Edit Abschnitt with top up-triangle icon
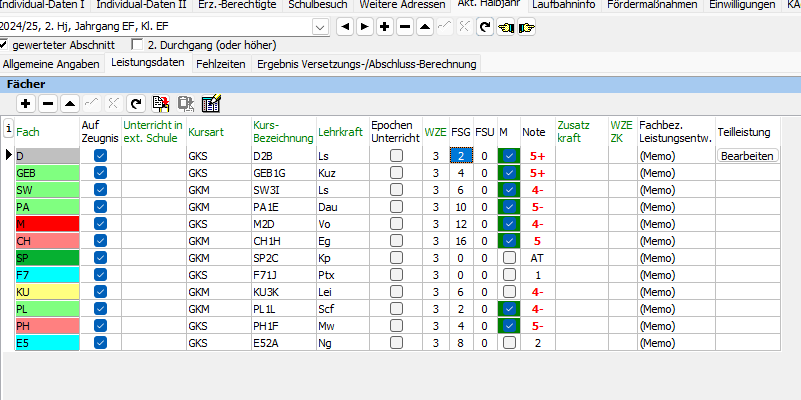 (x=425, y=27)
